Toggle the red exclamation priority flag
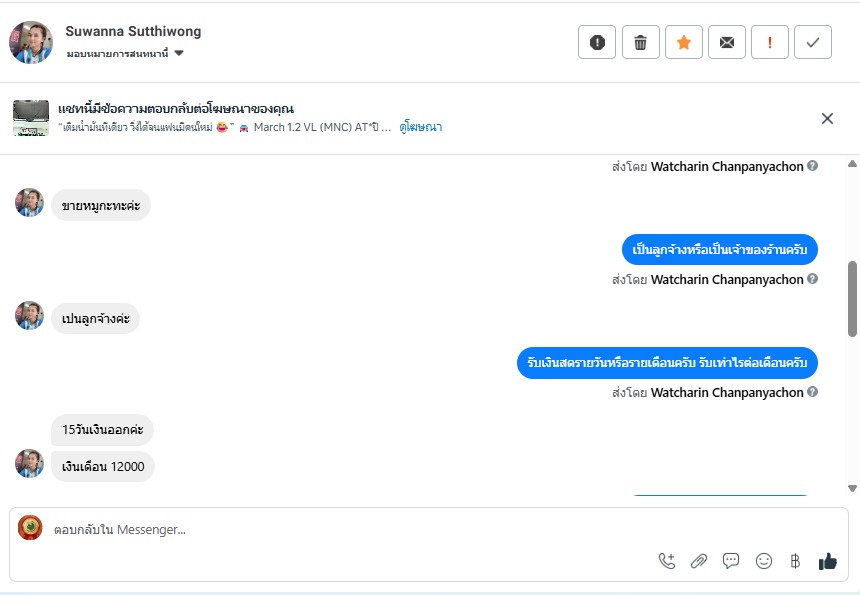Screen dimensions: 860x595 pyautogui.click(x=770, y=42)
